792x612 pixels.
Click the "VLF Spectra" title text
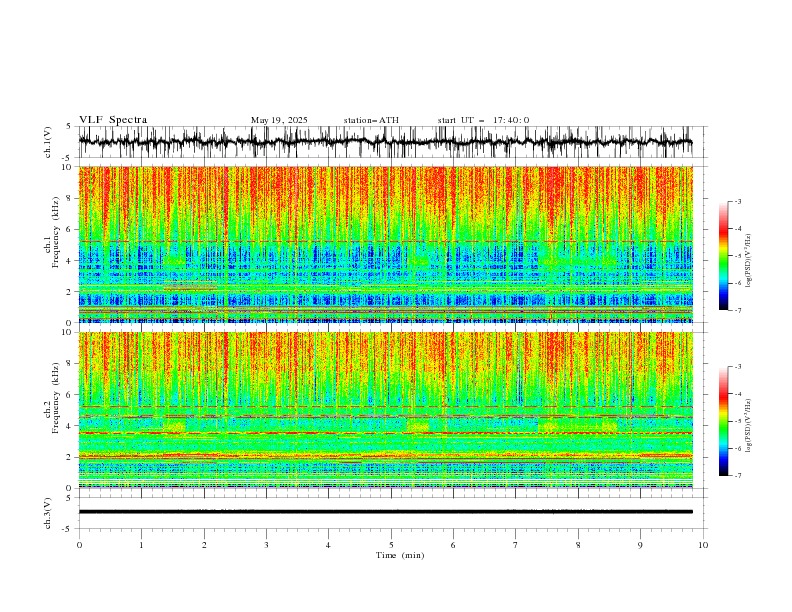click(113, 120)
